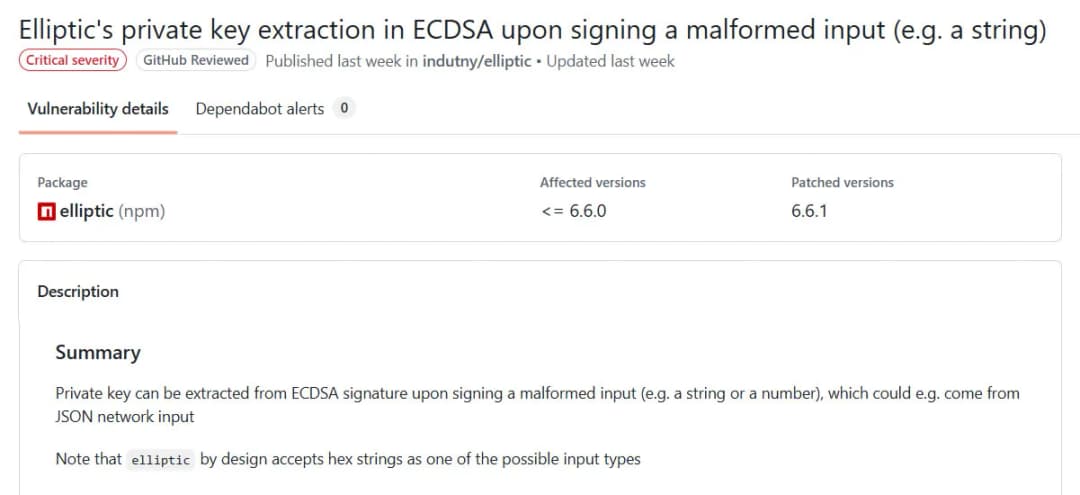Click the affected version <= 6.6.0
This screenshot has width=1080, height=495.
(x=573, y=212)
